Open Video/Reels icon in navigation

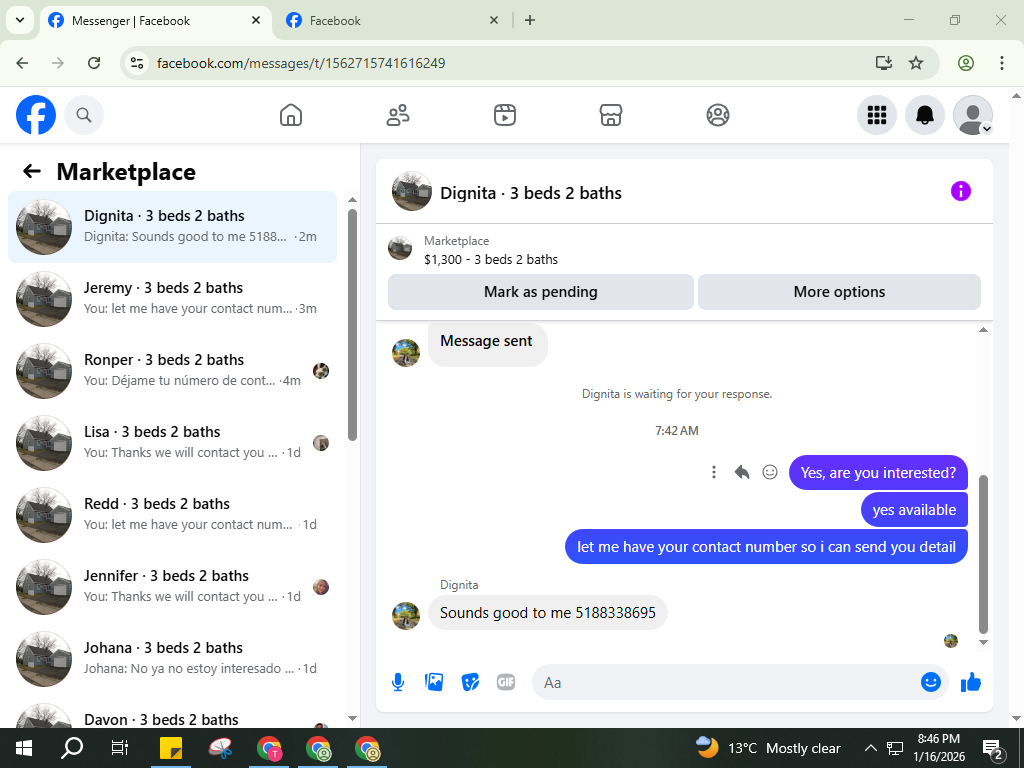[505, 115]
